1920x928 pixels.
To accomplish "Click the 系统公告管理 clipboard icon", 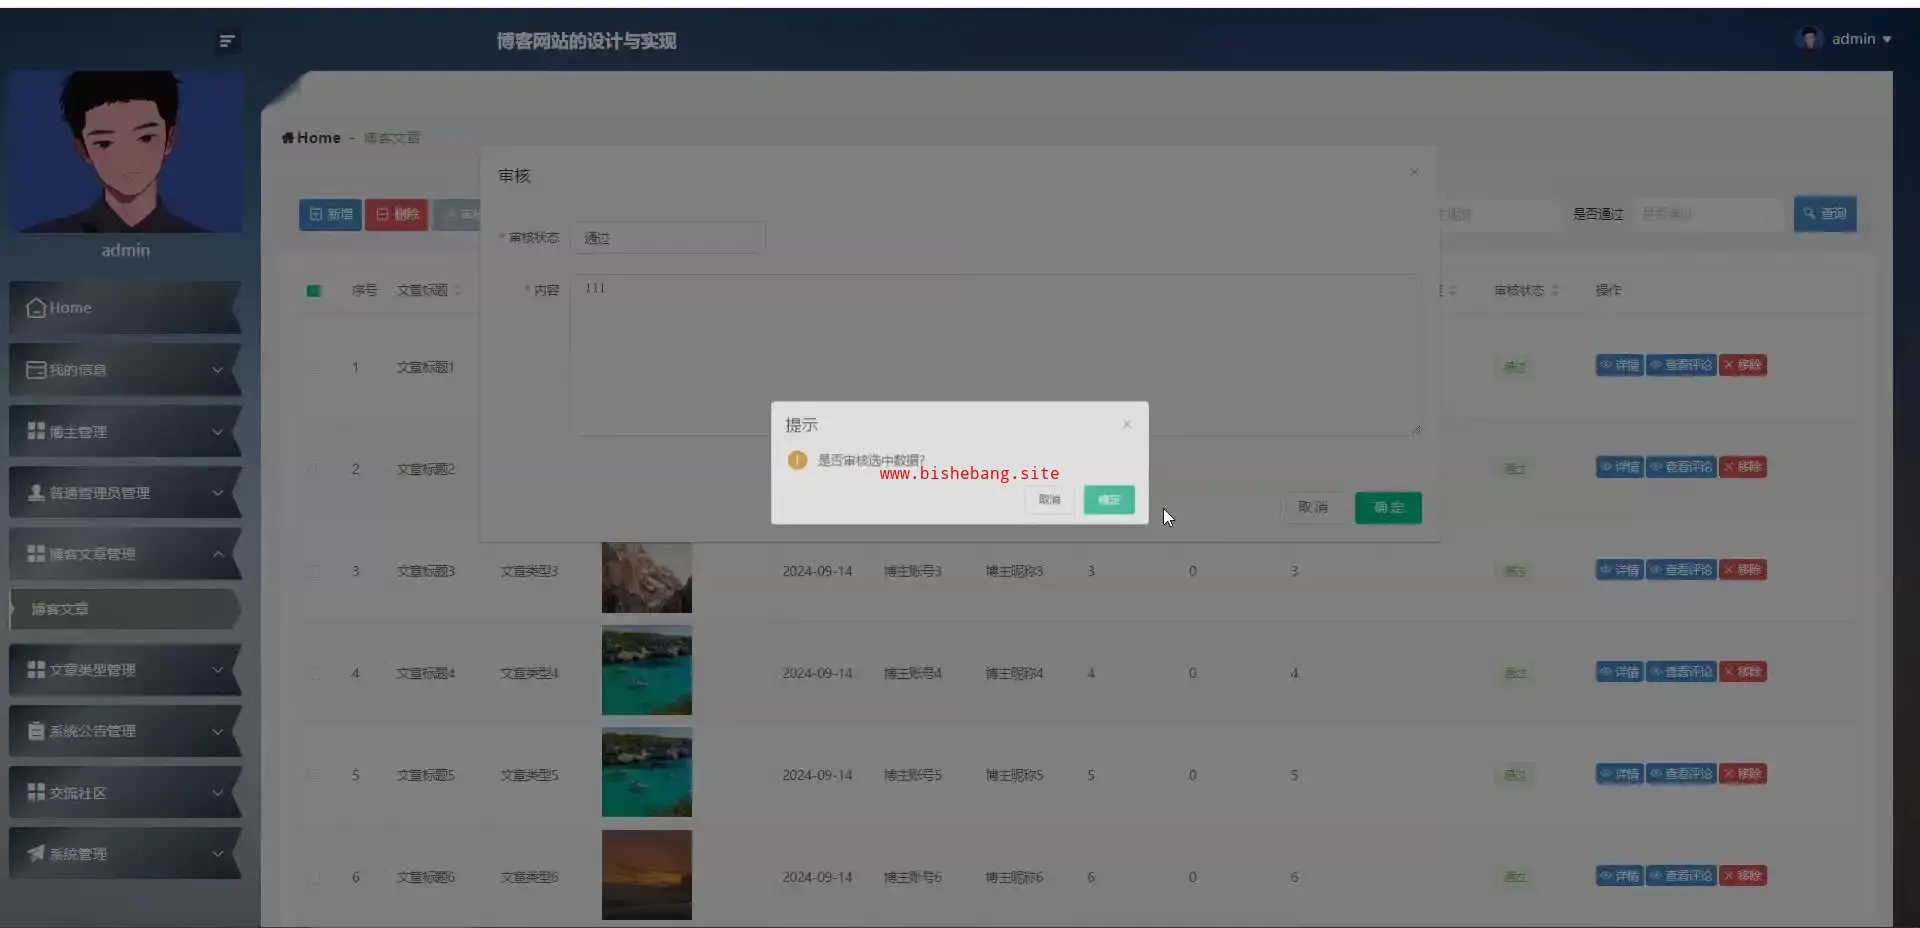I will tap(36, 731).
